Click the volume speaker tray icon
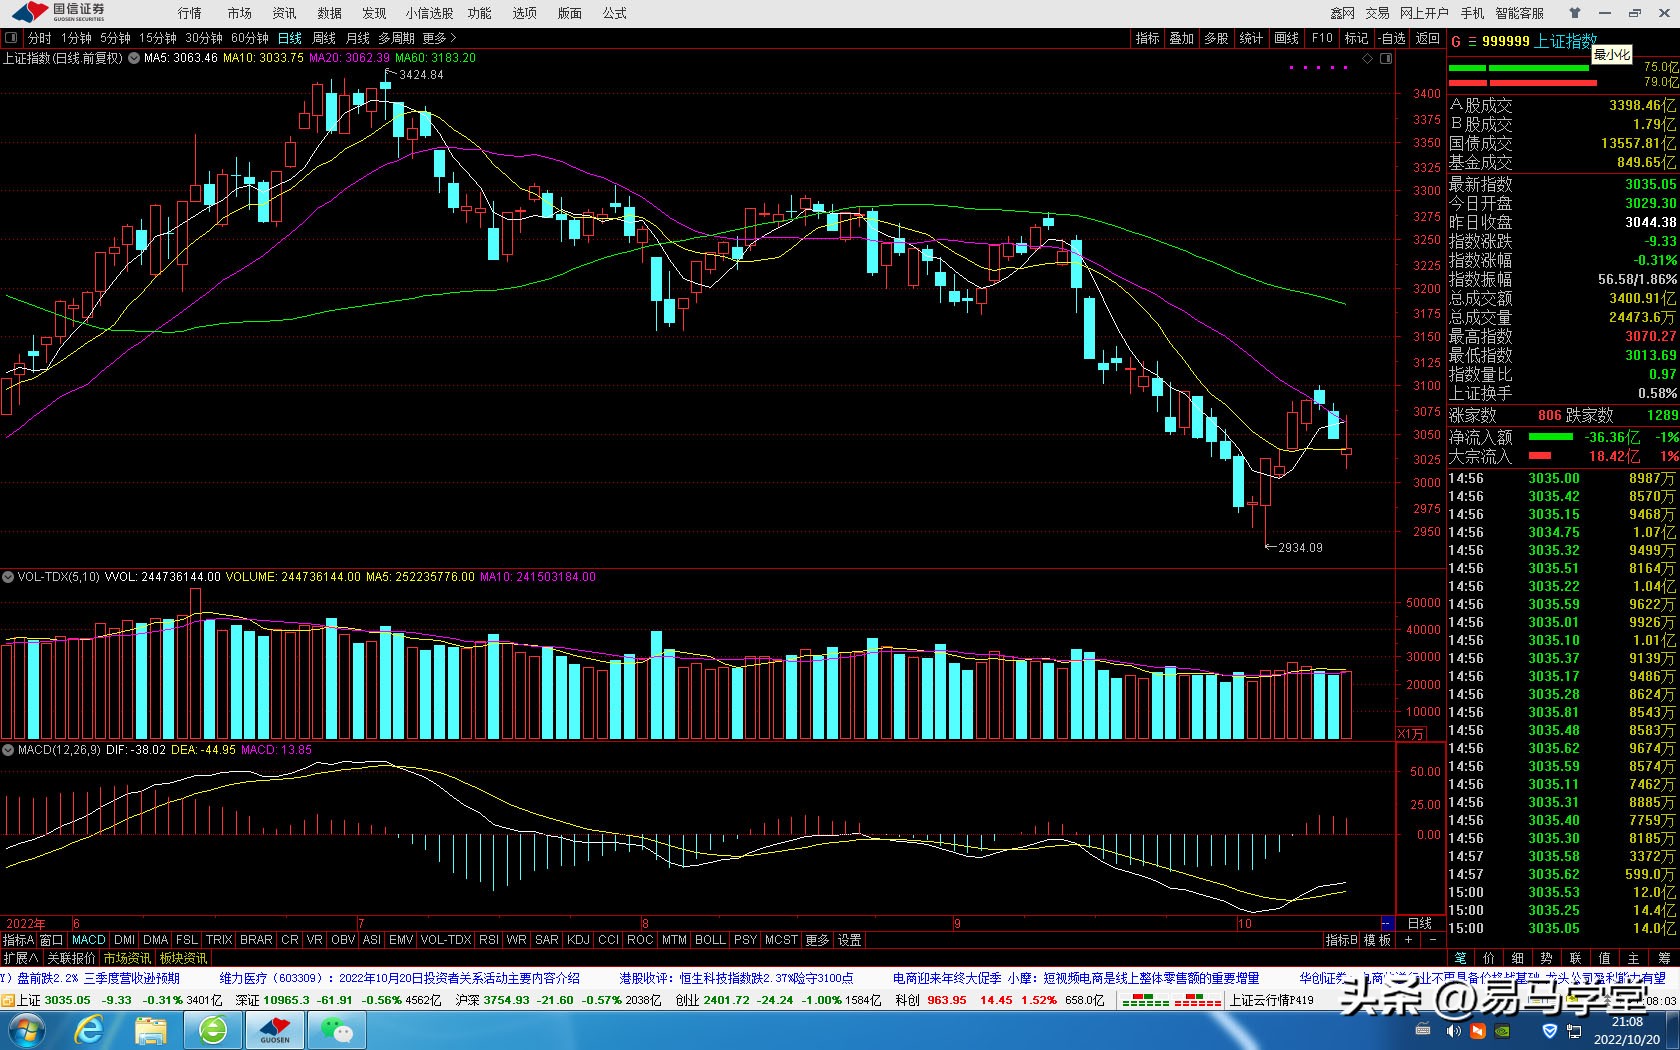This screenshot has width=1680, height=1050. (1454, 1030)
